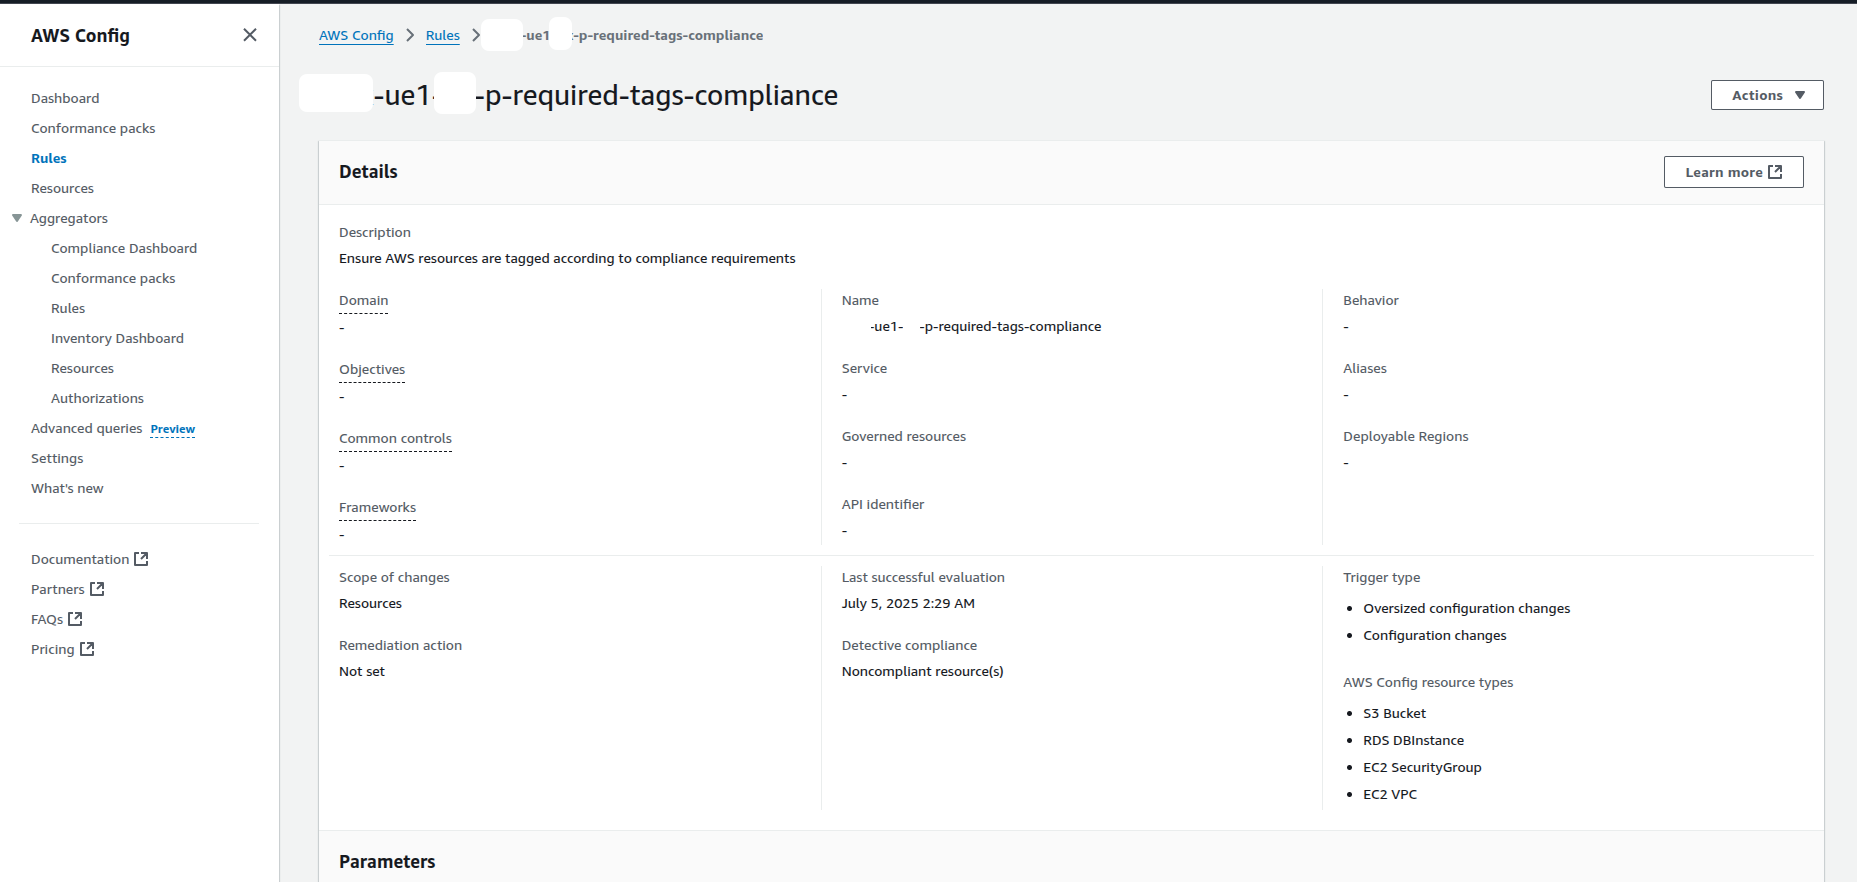Viewport: 1857px width, 882px height.
Task: Click the external link icon beside Partners
Action: [x=97, y=589]
